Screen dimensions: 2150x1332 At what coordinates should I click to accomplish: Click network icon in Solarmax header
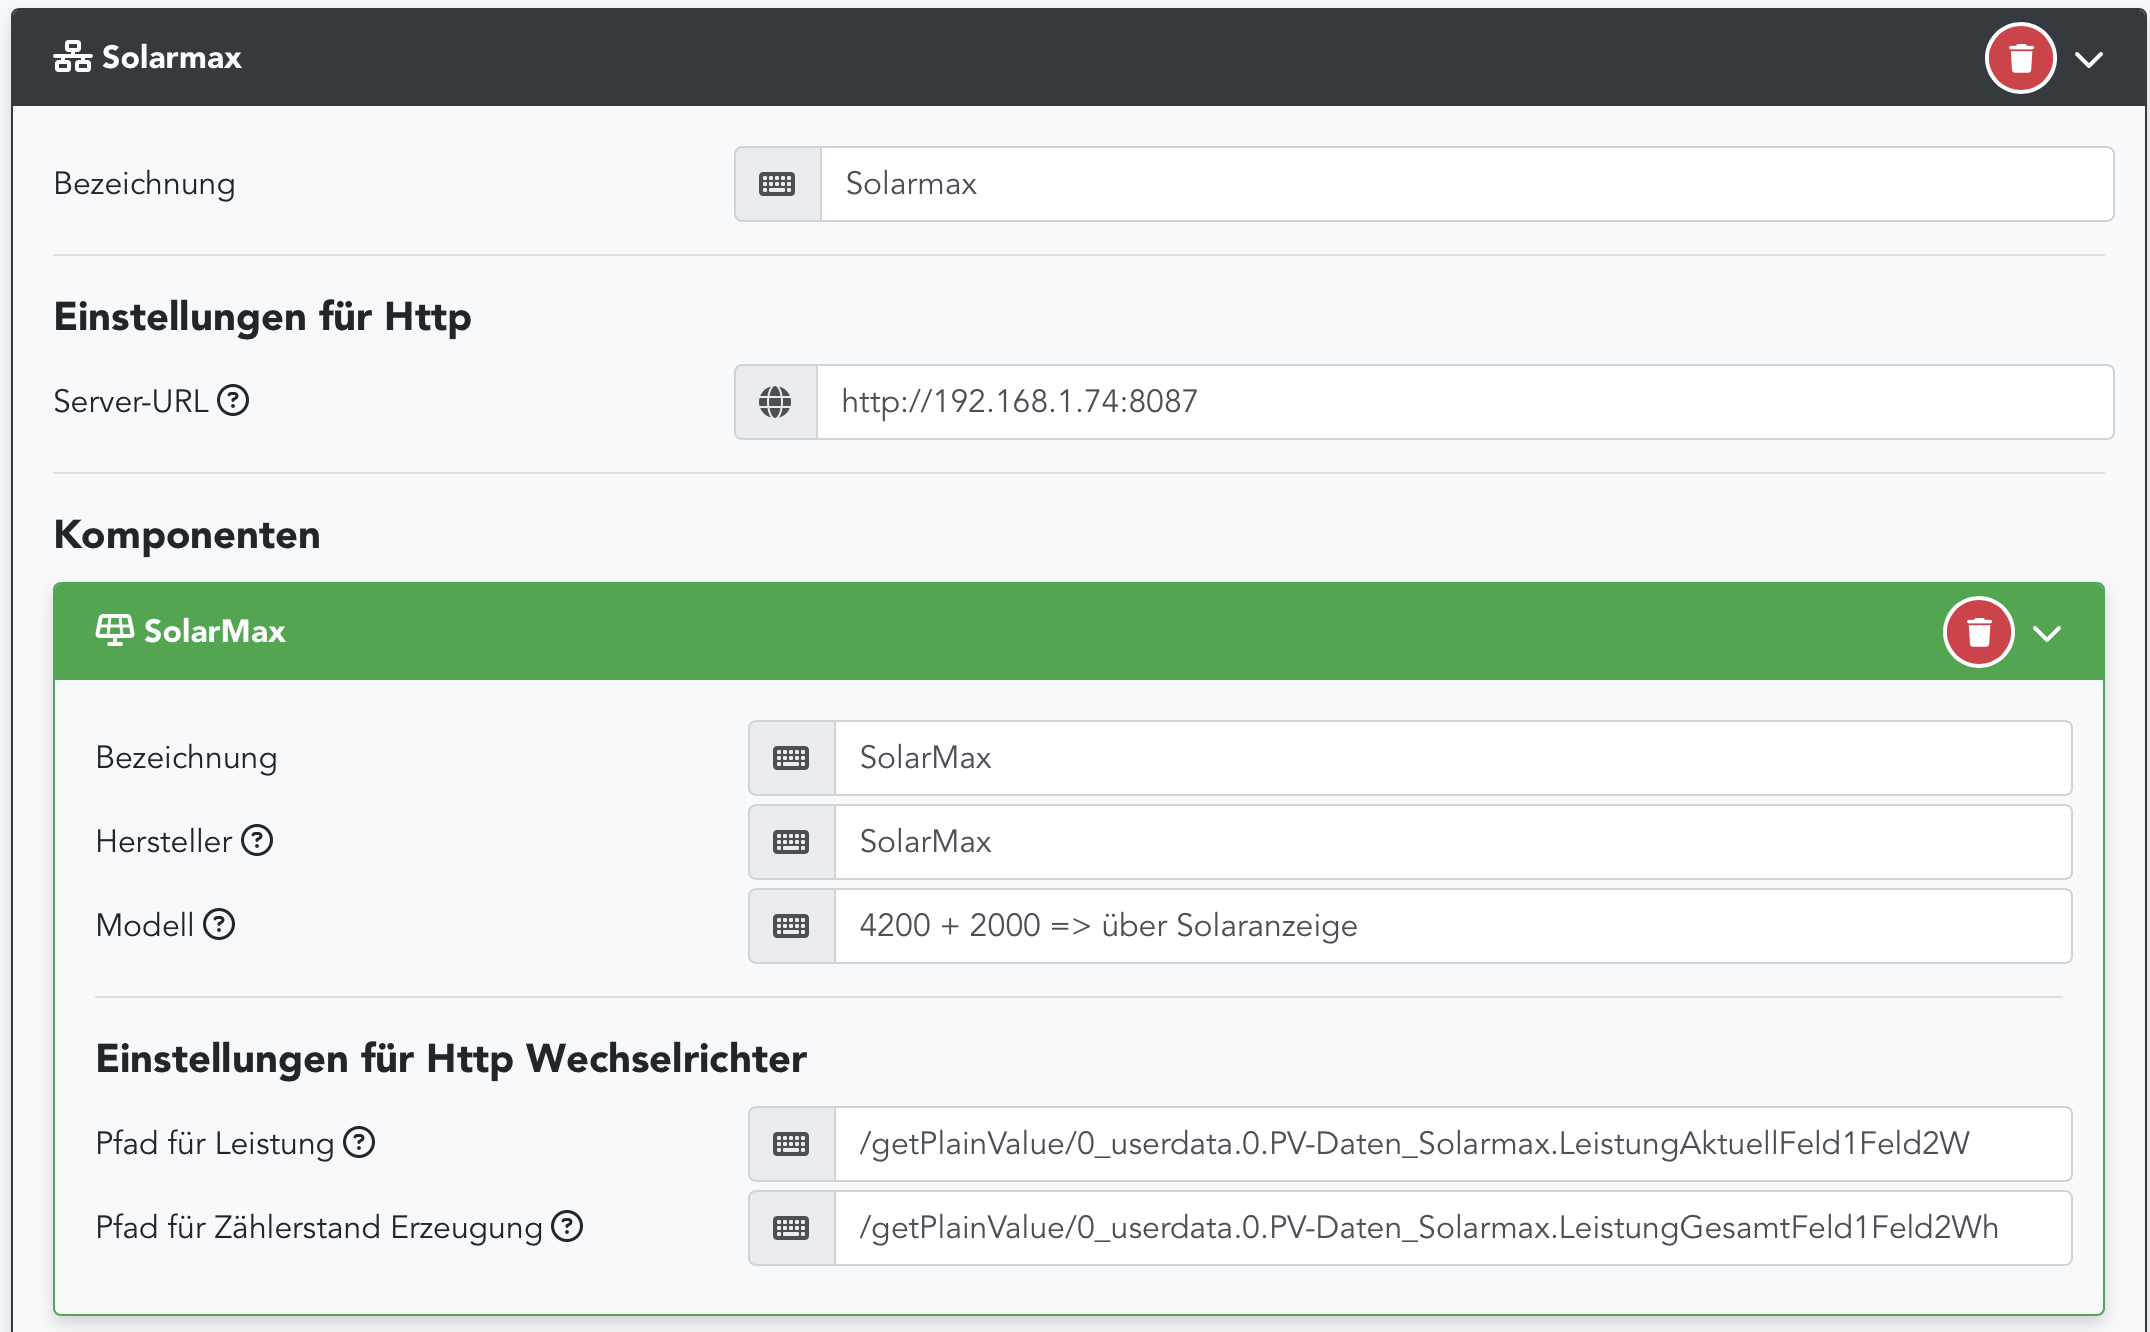coord(73,58)
